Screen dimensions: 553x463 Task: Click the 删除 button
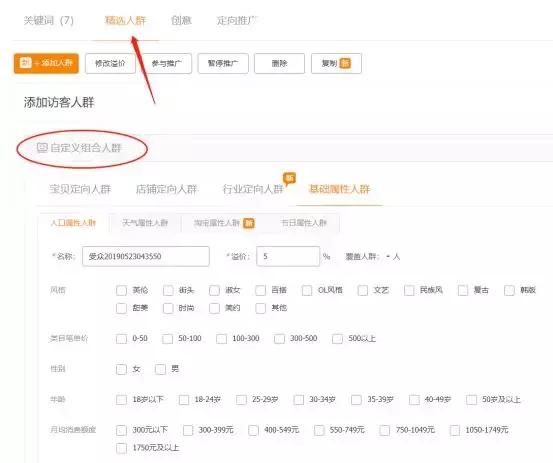pyautogui.click(x=279, y=63)
